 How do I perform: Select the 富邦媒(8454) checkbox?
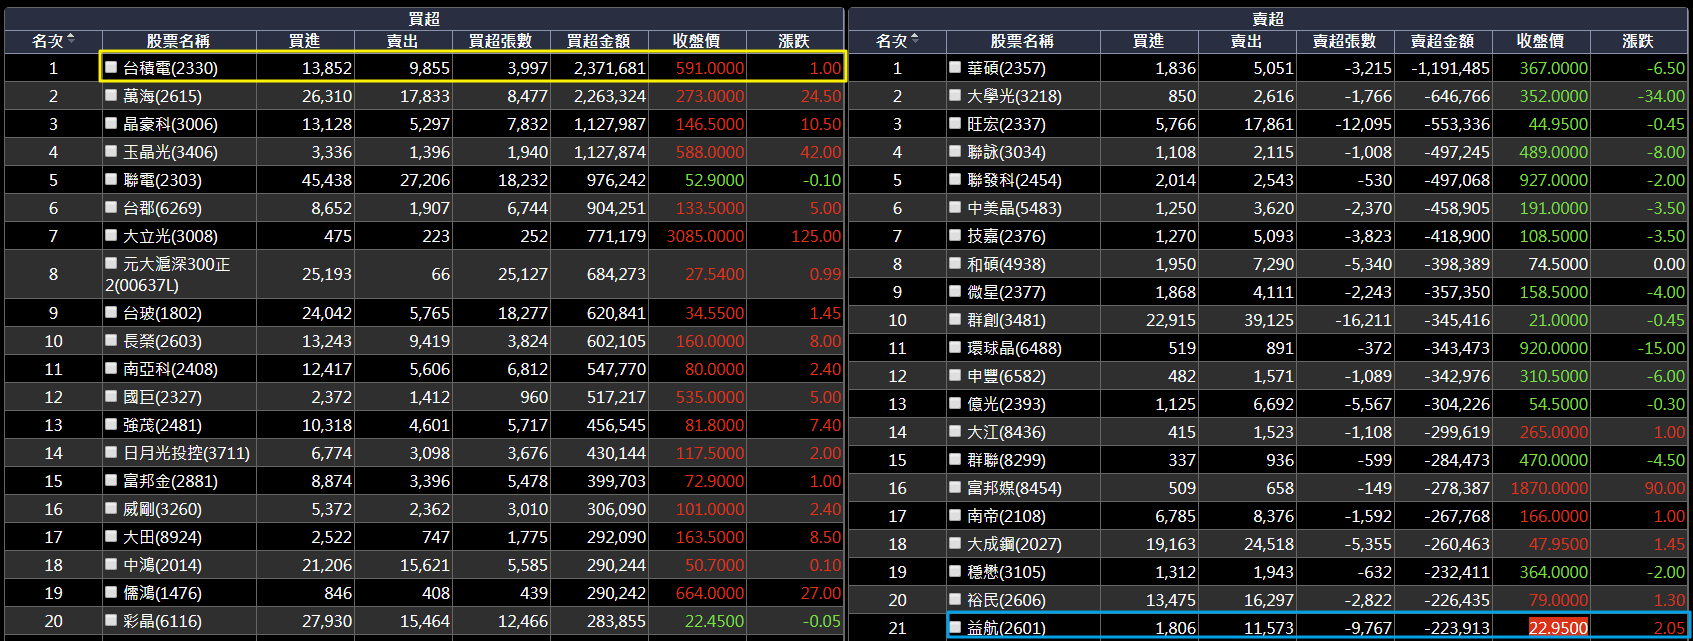click(955, 487)
